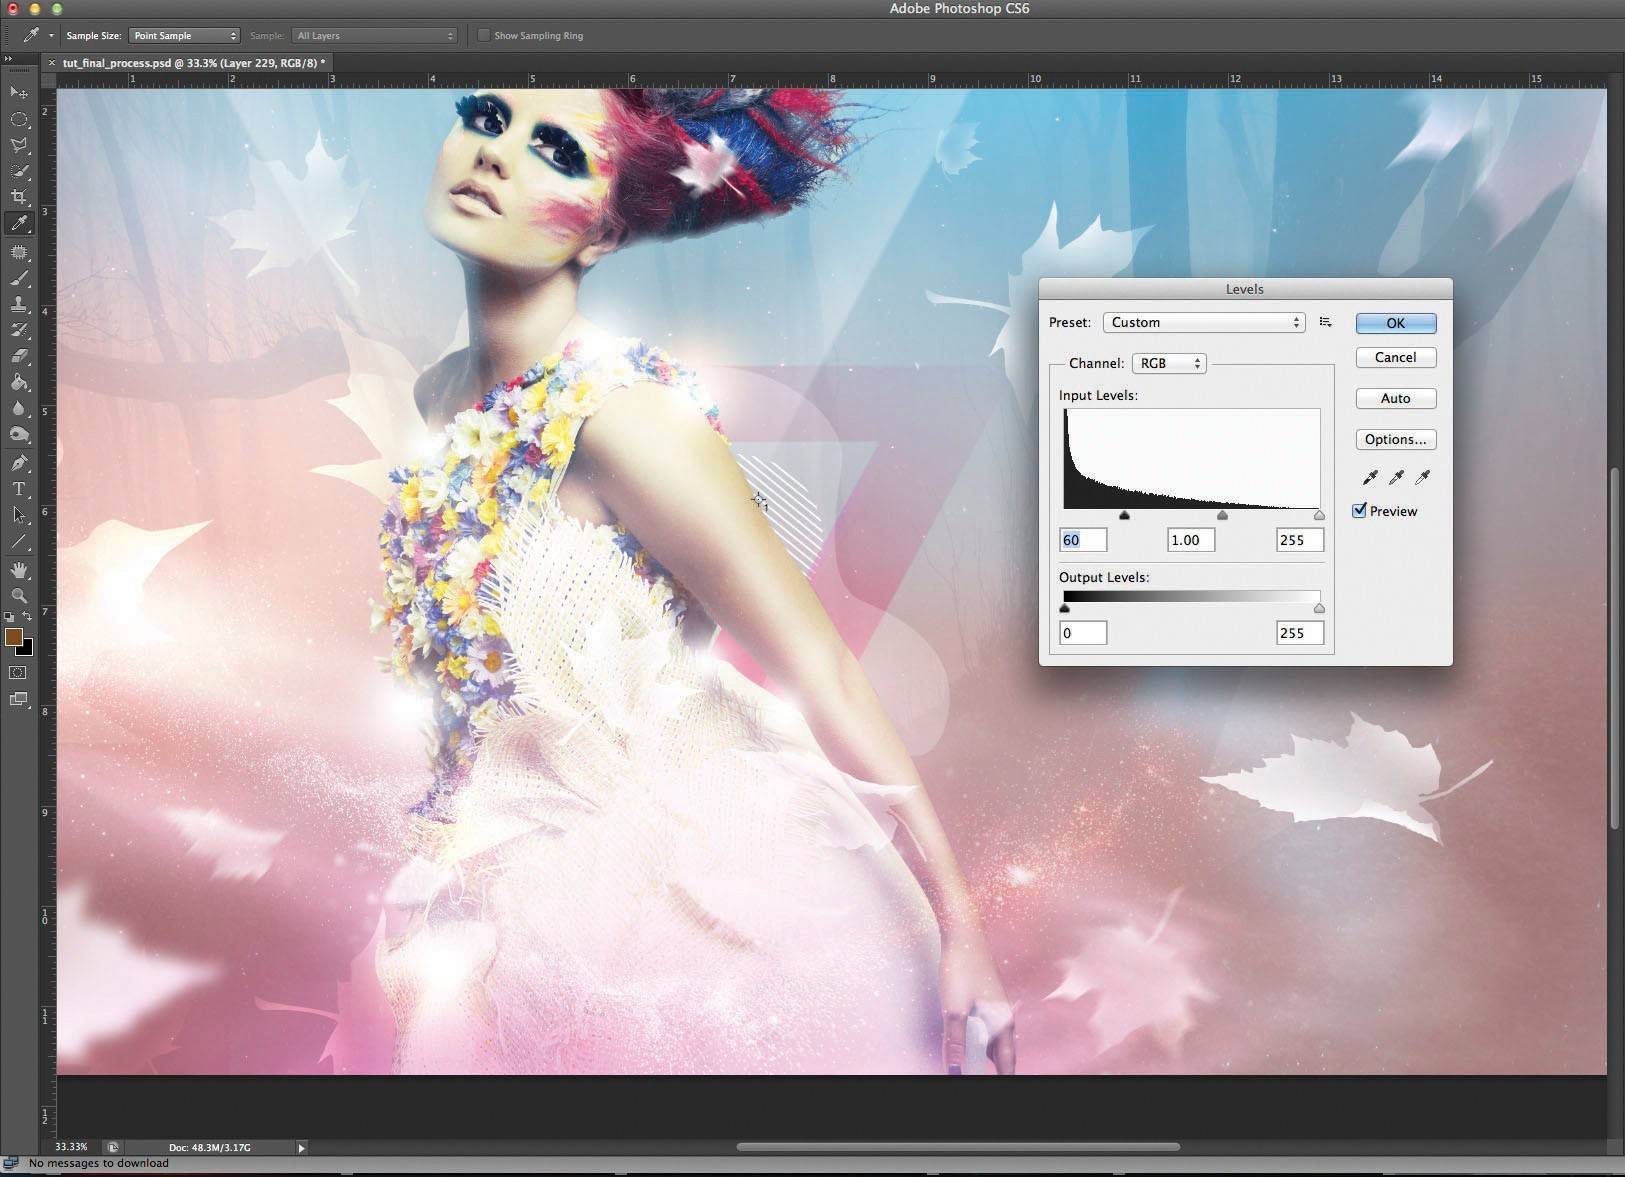This screenshot has width=1625, height=1177.
Task: Click the midtone gamma field showing 1.00
Action: (1191, 540)
